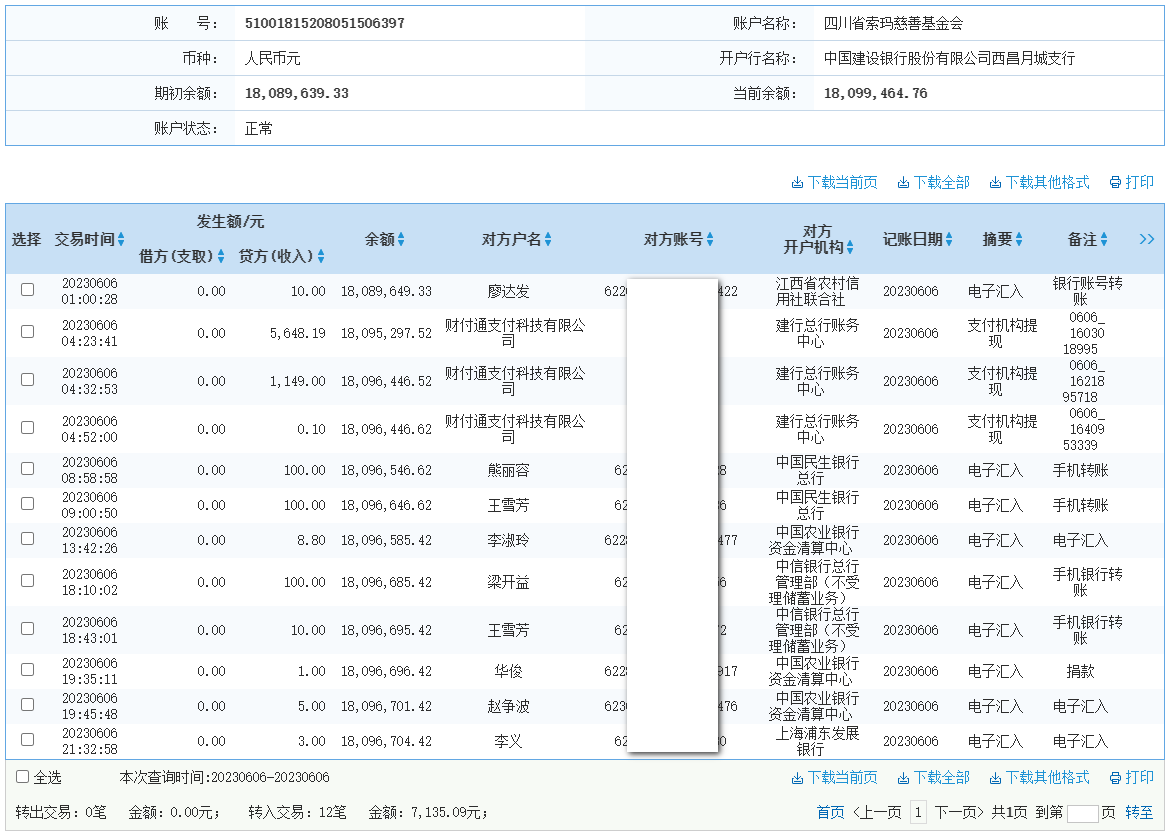
Task: Select checkbox for 李淑玲 row
Action: pos(28,539)
